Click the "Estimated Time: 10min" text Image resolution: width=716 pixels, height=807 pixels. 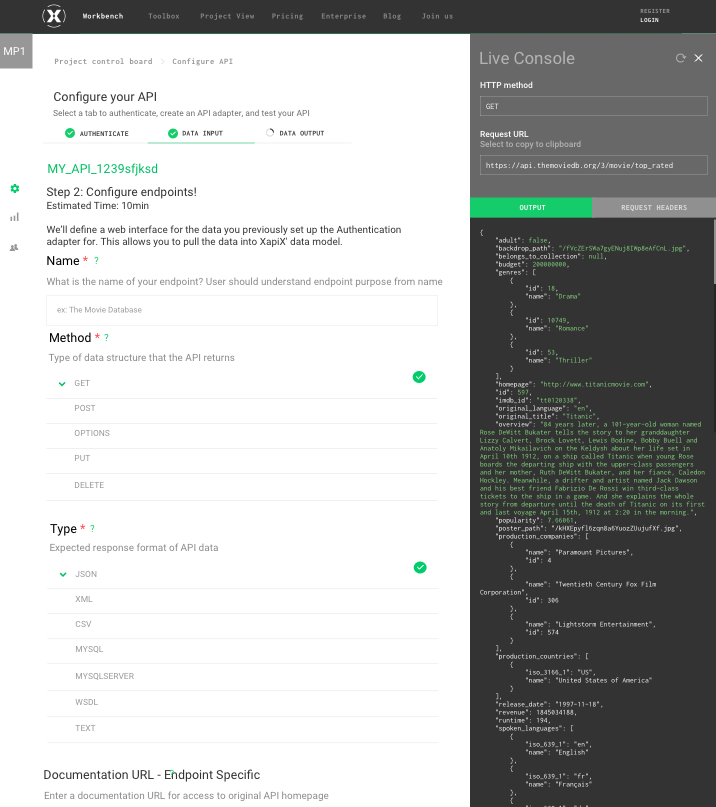click(98, 206)
